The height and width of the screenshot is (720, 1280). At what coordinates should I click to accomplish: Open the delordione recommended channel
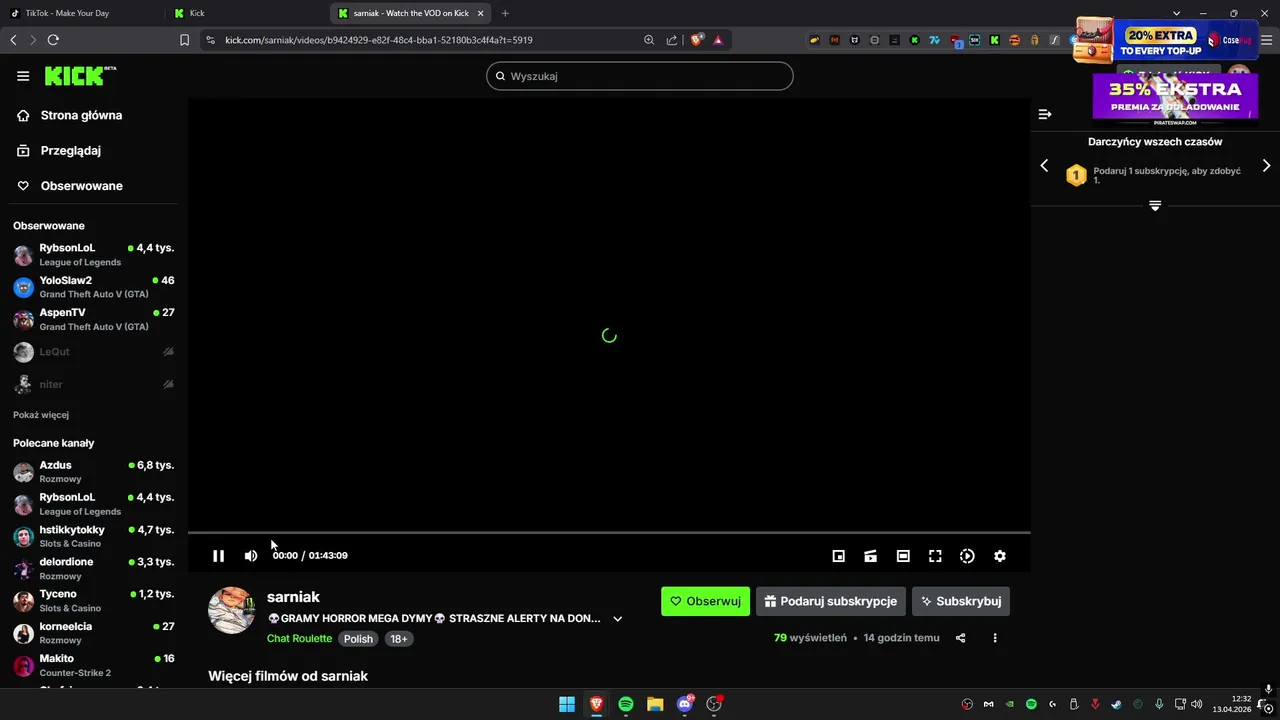94,568
